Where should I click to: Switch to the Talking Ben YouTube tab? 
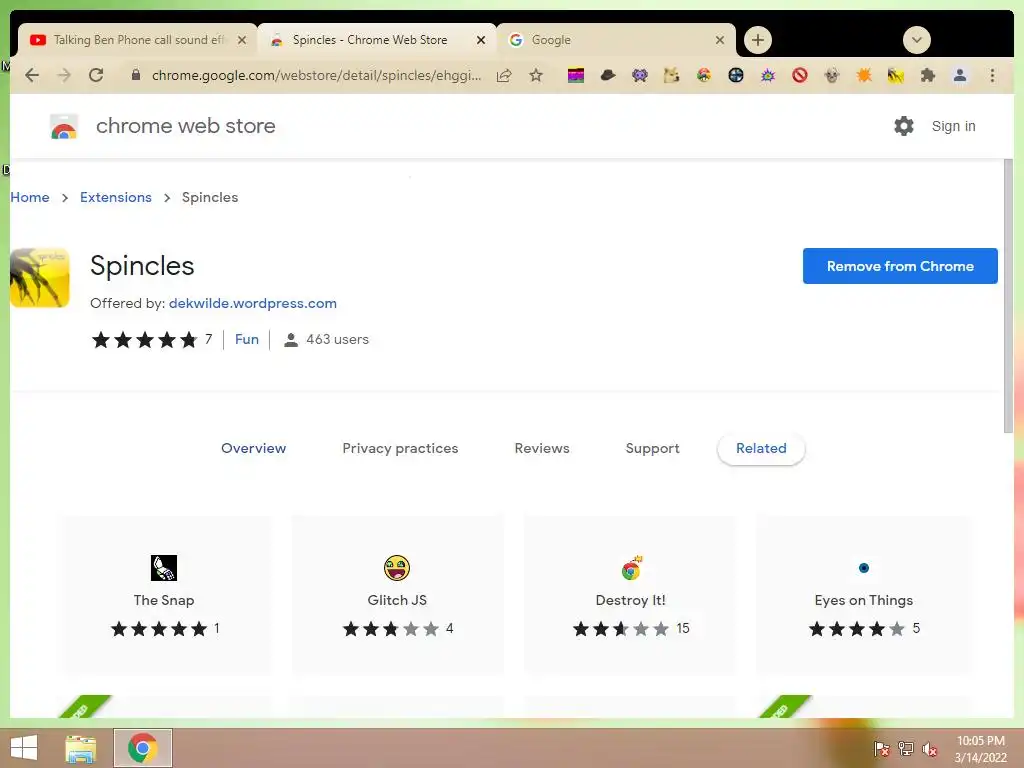coord(137,40)
